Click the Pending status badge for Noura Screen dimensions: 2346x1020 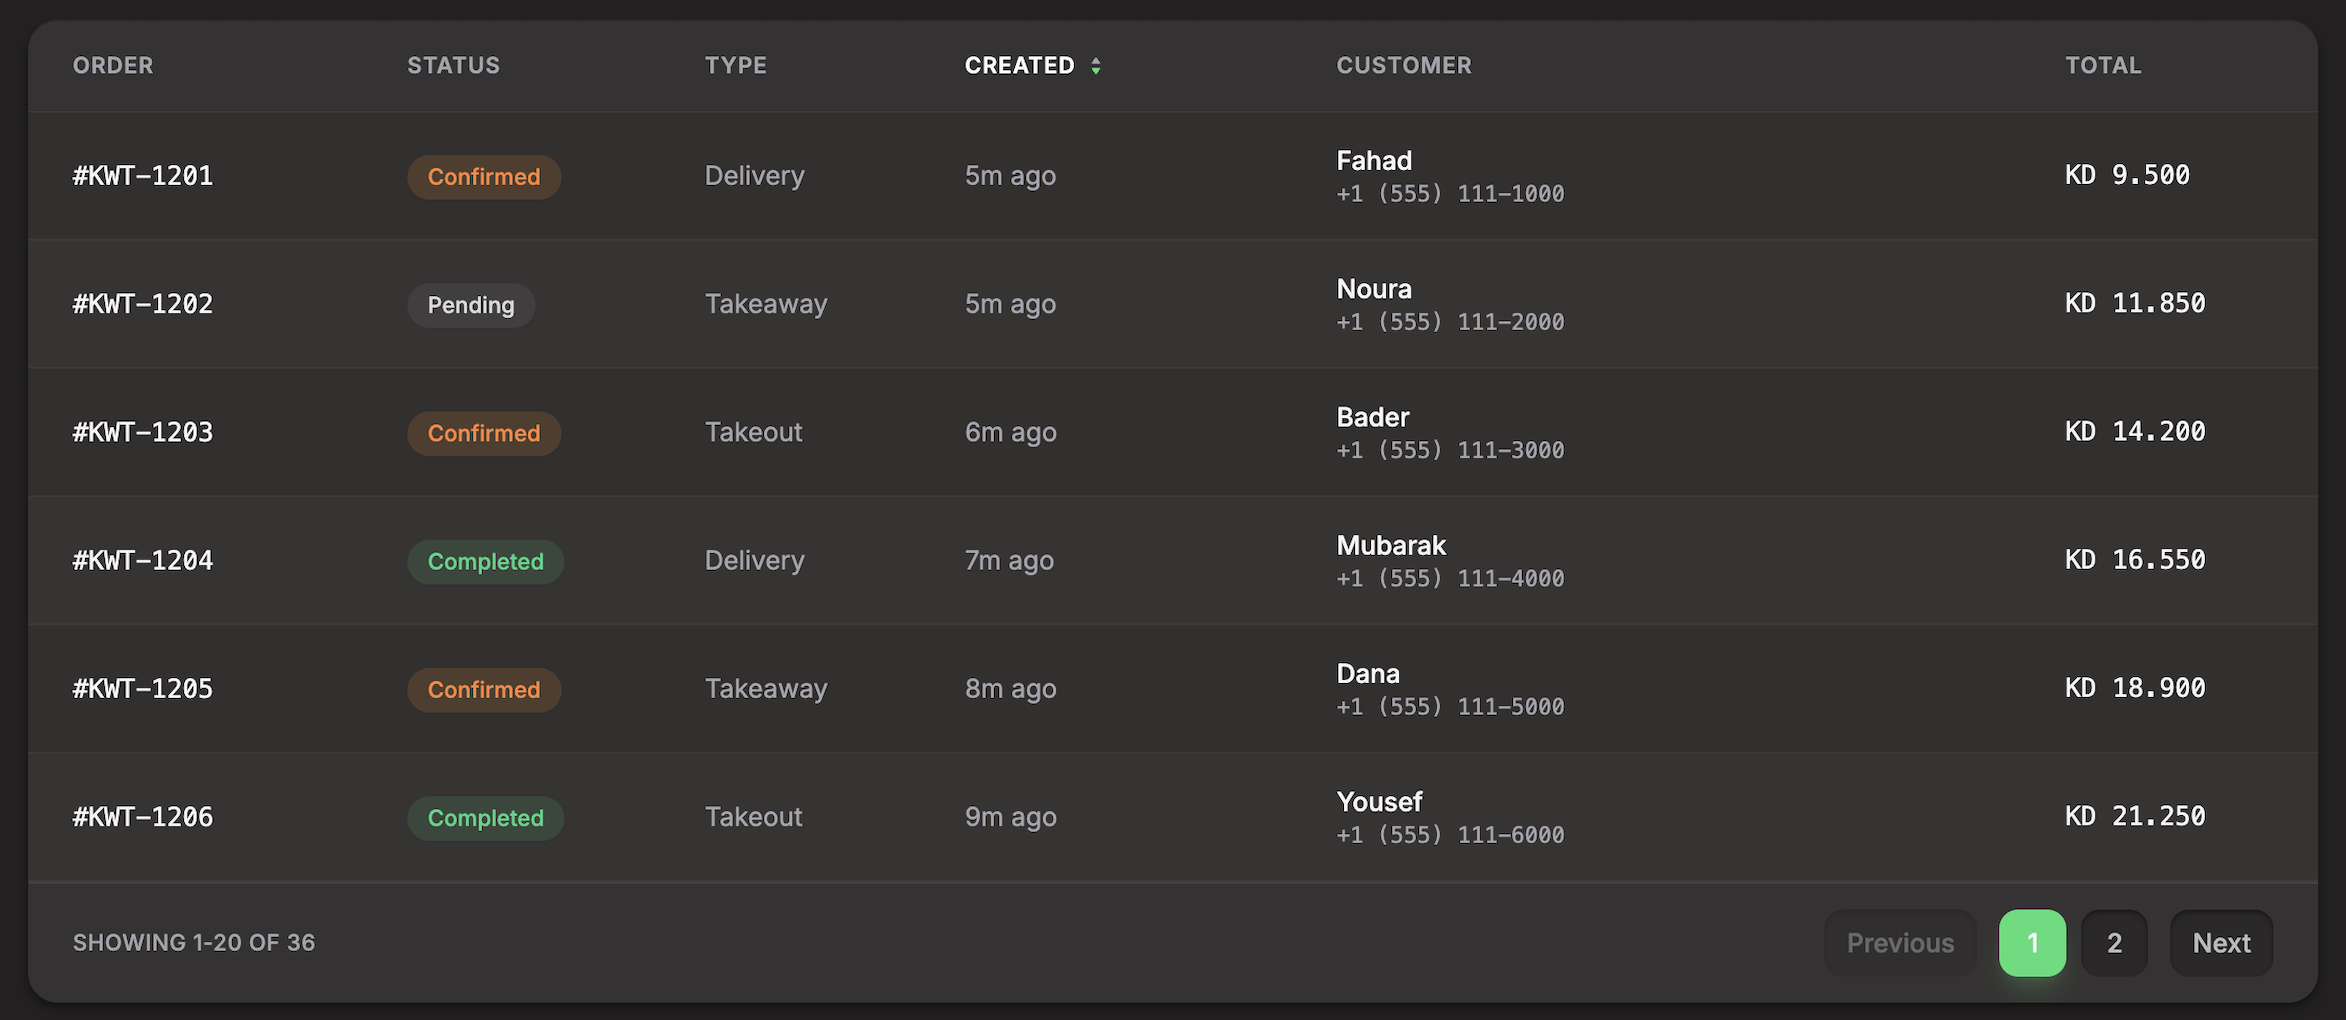click(x=471, y=305)
